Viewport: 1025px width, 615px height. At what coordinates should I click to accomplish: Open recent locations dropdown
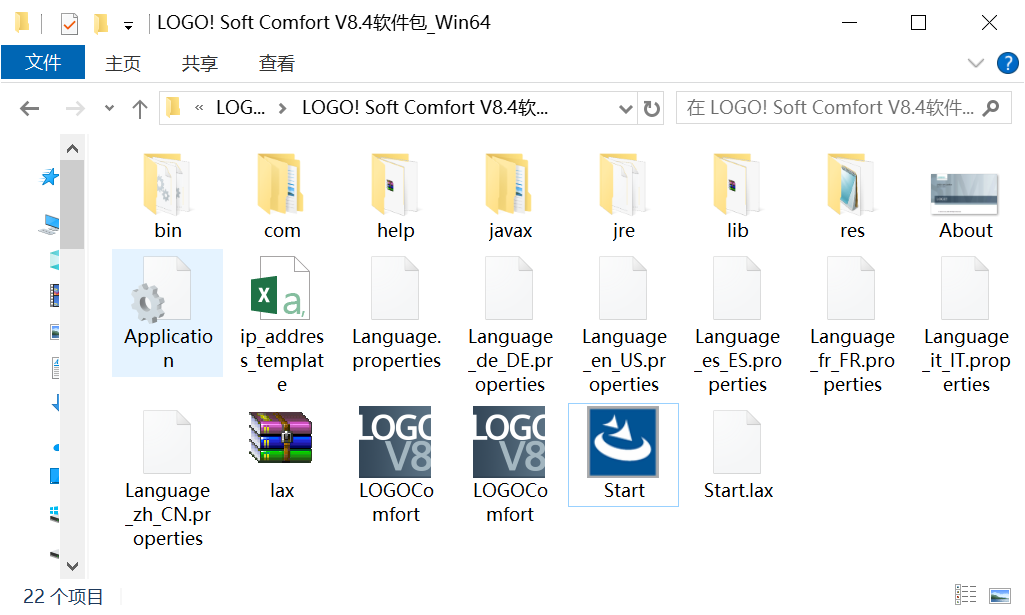click(109, 108)
